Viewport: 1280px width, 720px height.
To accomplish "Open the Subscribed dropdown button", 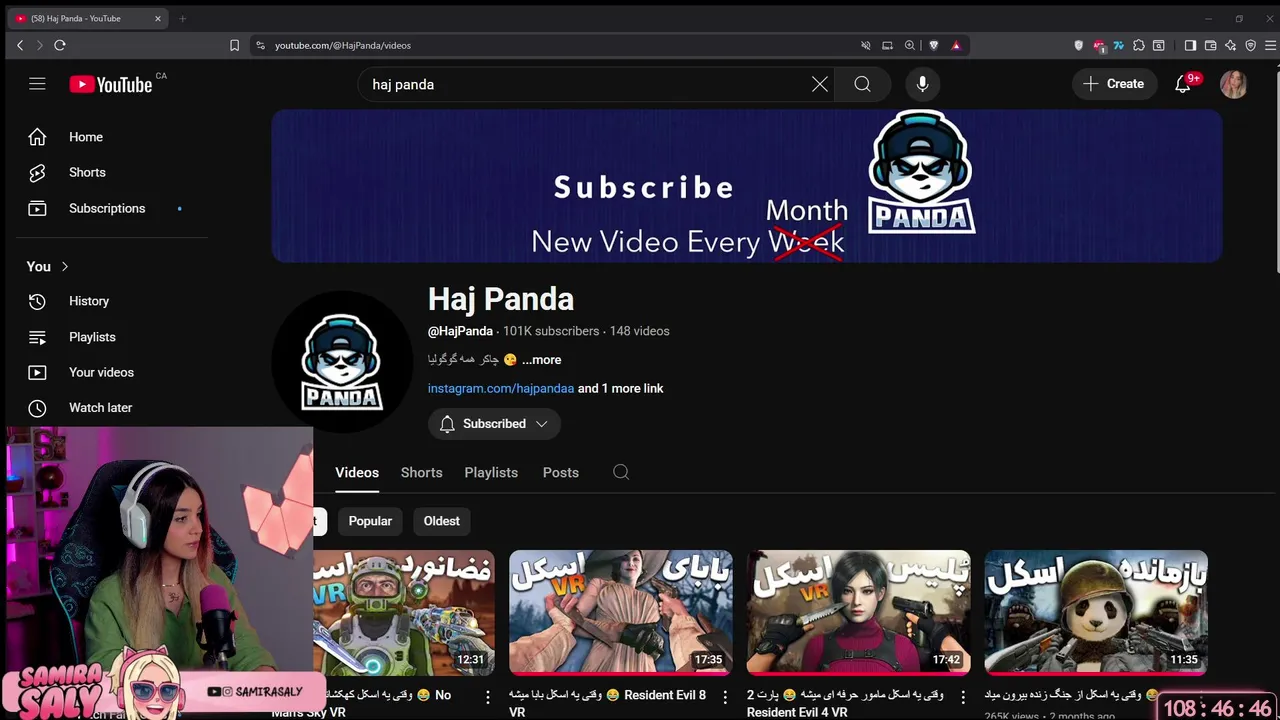I will [x=494, y=424].
